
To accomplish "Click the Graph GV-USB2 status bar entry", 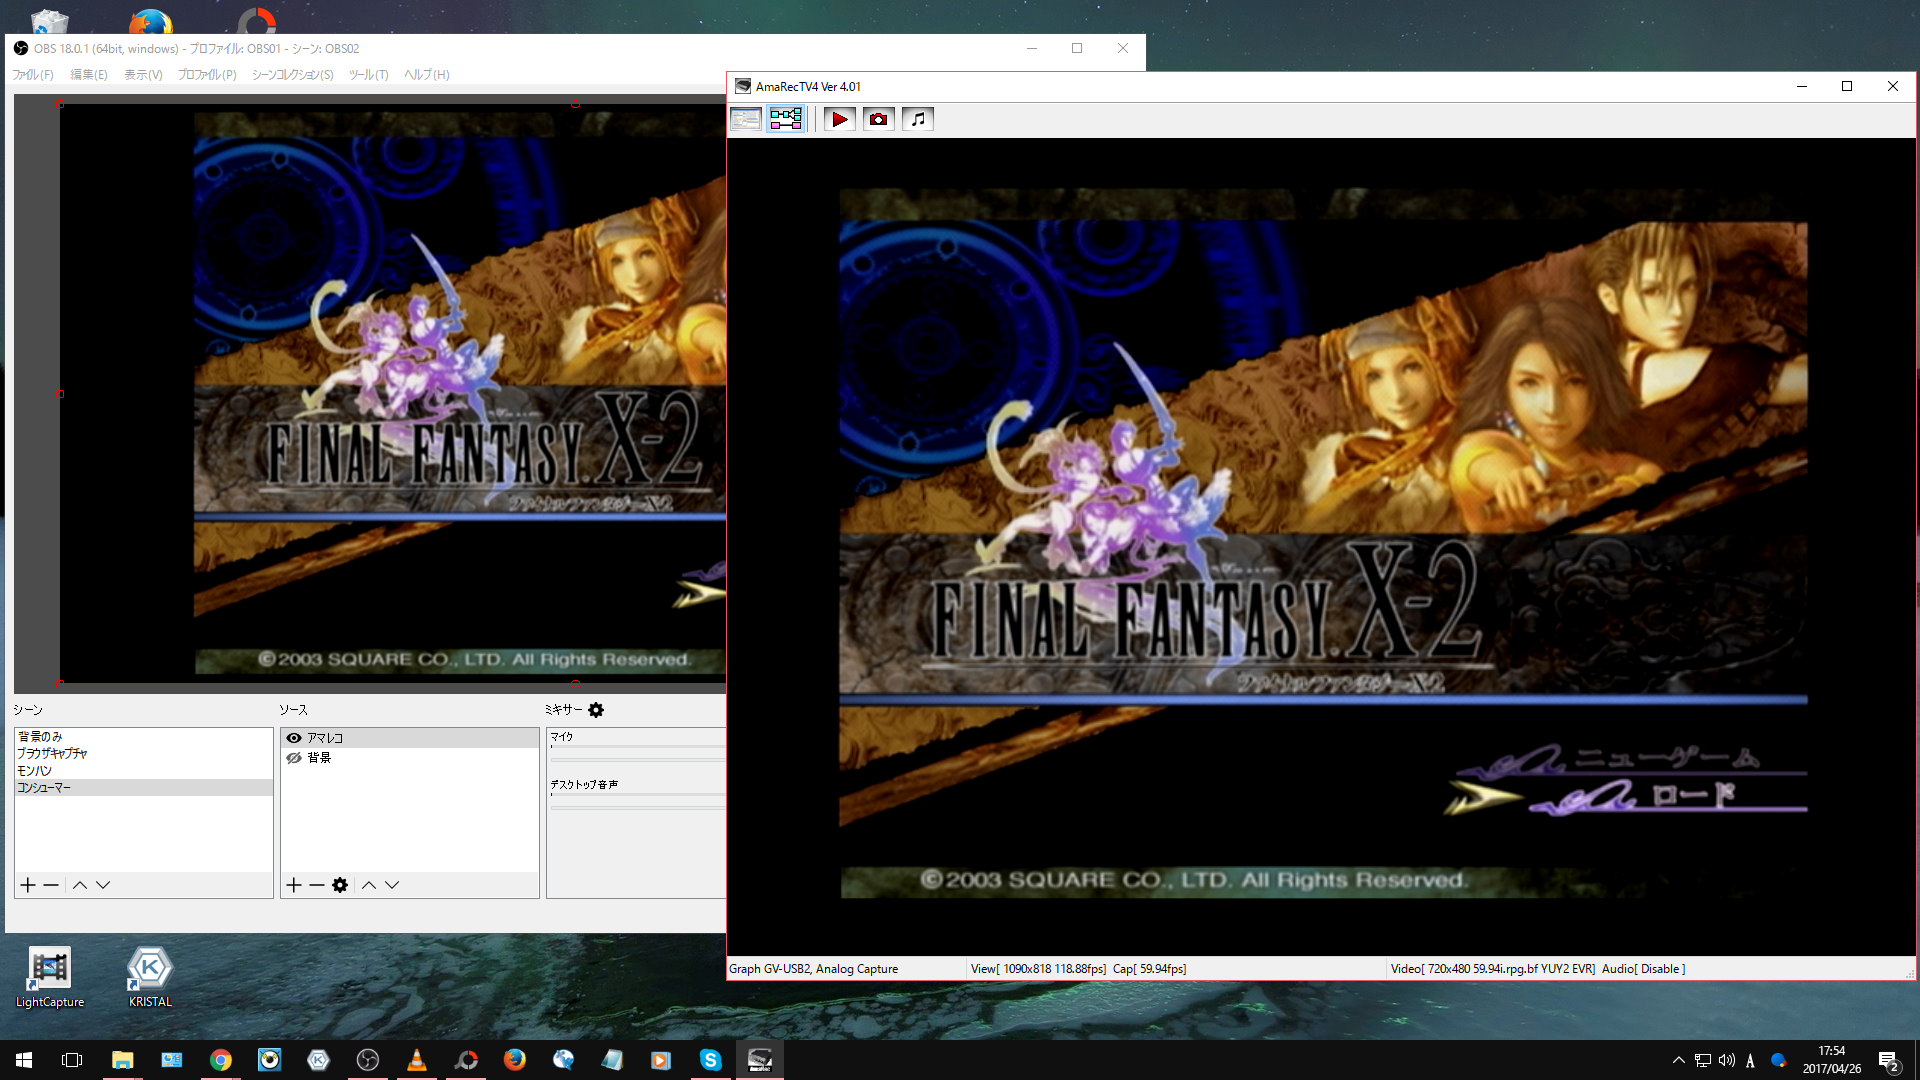I will coord(814,969).
